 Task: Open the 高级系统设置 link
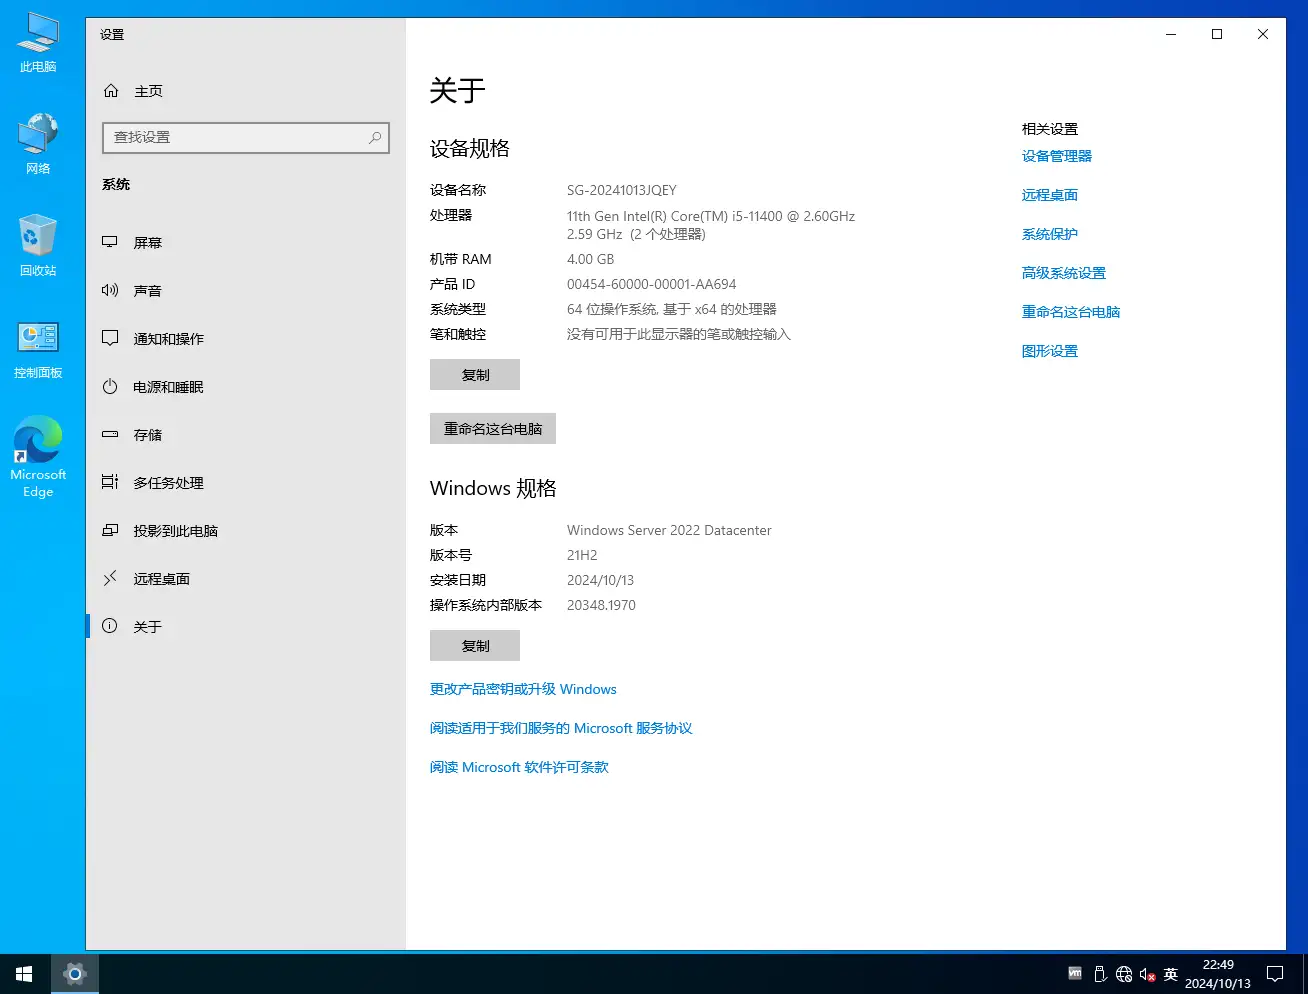pos(1064,273)
